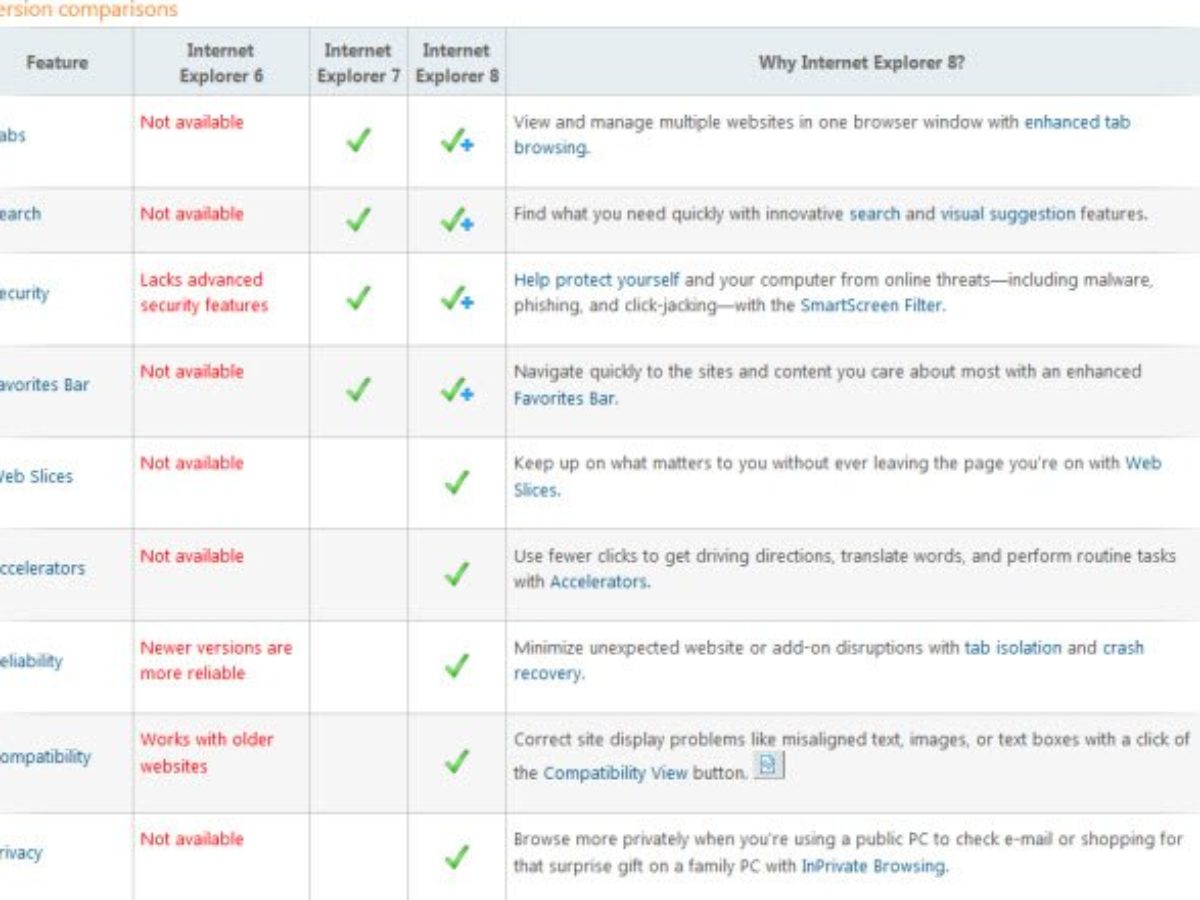The height and width of the screenshot is (900, 1200).
Task: Click the IE7 Favorites Bar checkmark
Action: point(358,390)
